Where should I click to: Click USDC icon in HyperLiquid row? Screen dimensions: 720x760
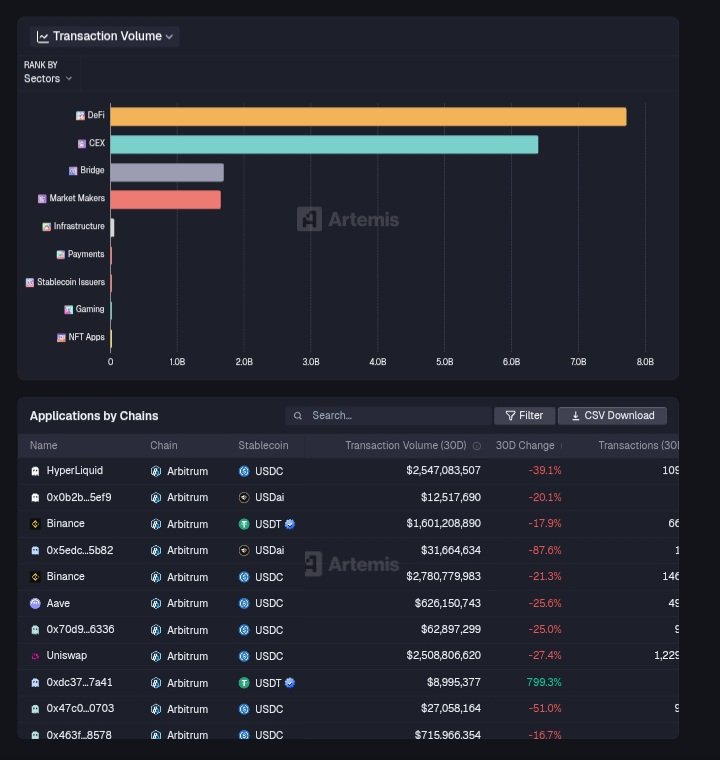244,471
